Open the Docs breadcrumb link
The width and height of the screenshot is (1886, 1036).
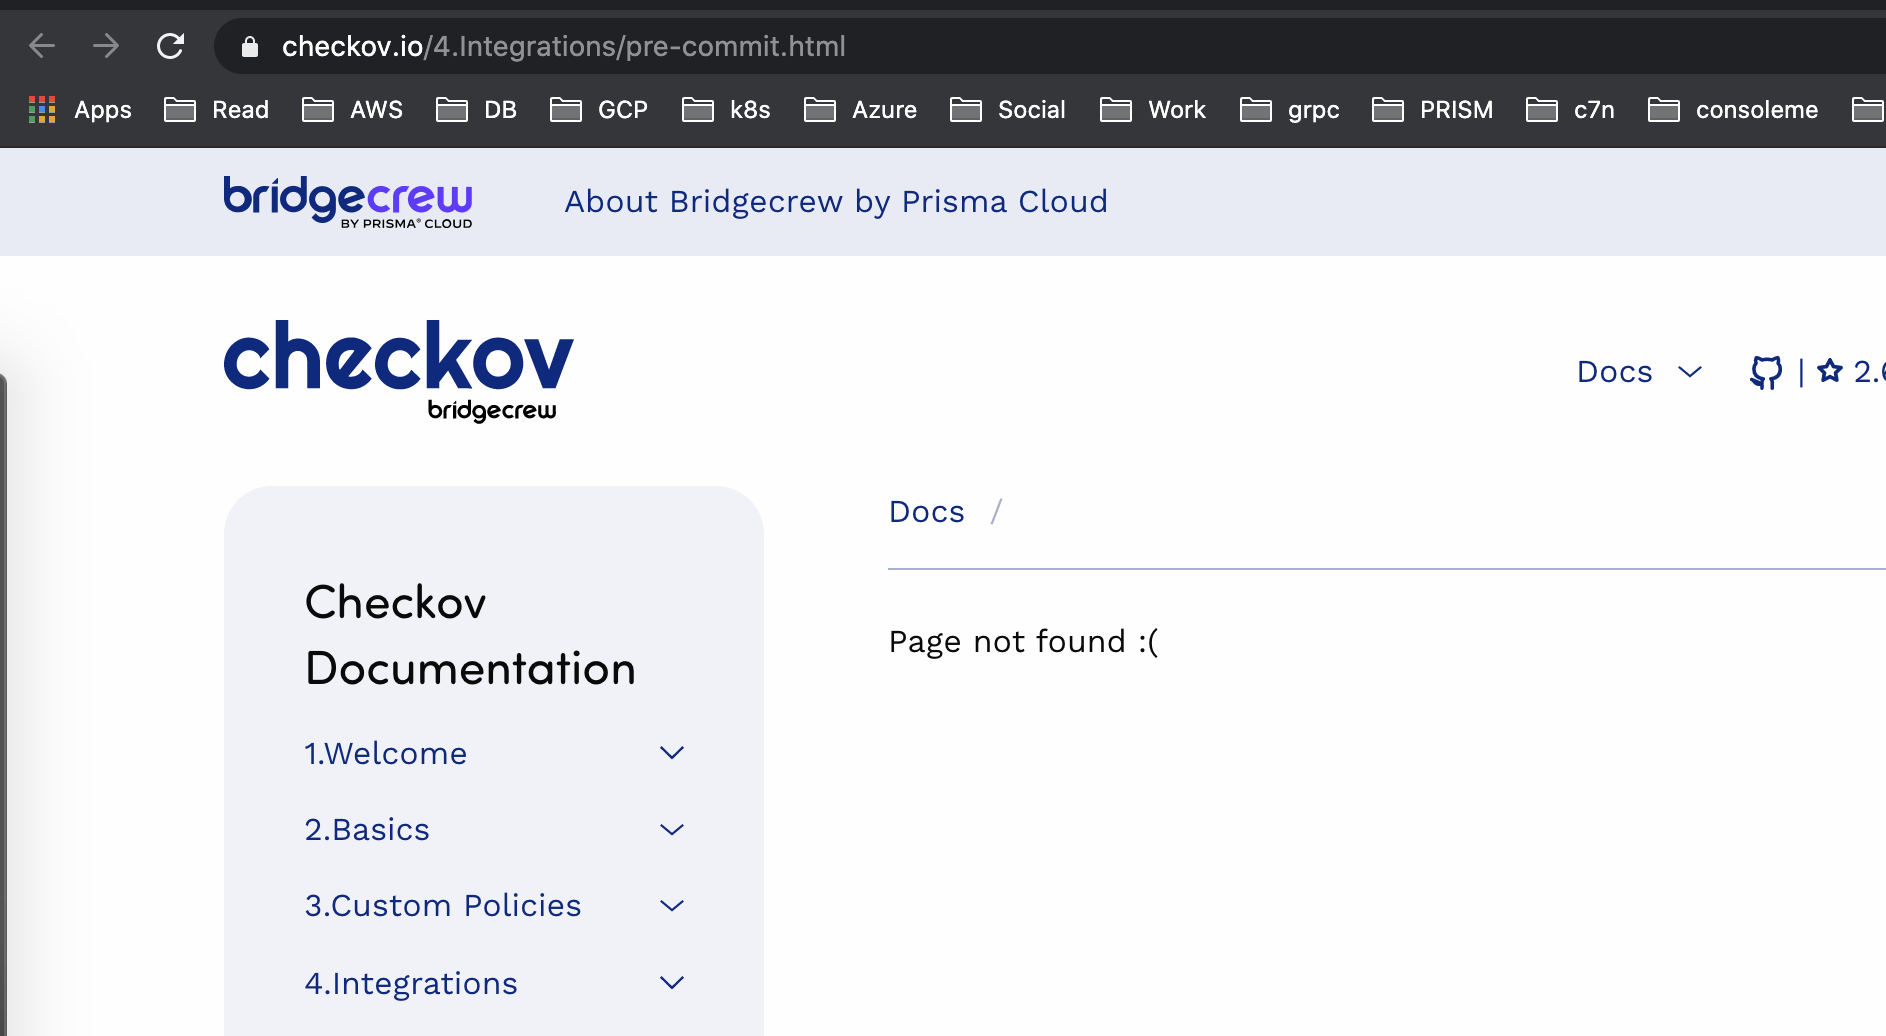click(x=926, y=511)
